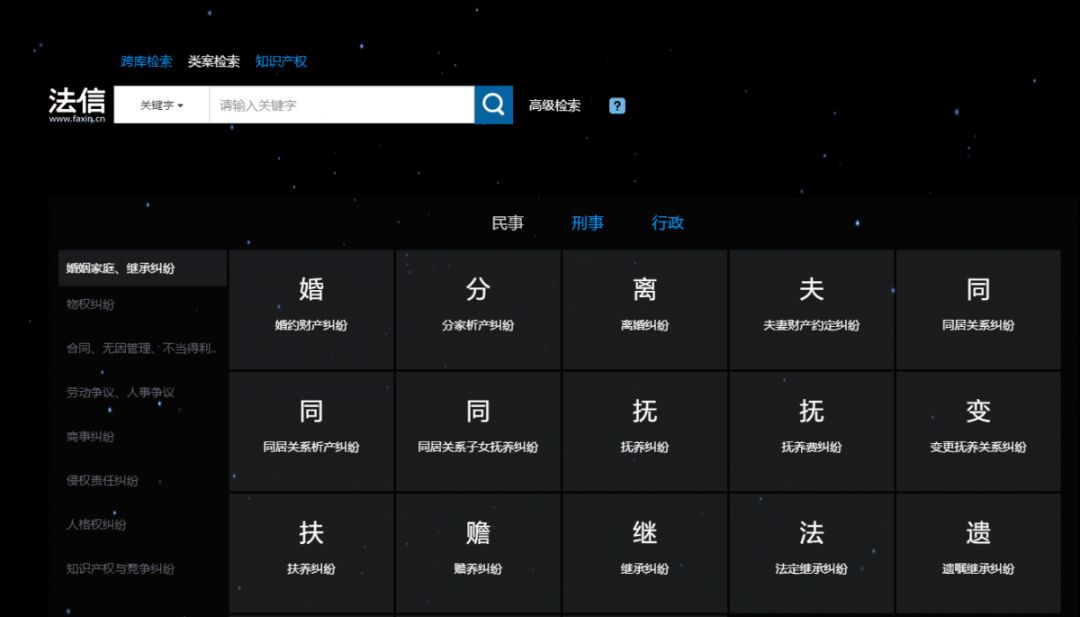Switch to 跨库检索 tab

pyautogui.click(x=146, y=62)
